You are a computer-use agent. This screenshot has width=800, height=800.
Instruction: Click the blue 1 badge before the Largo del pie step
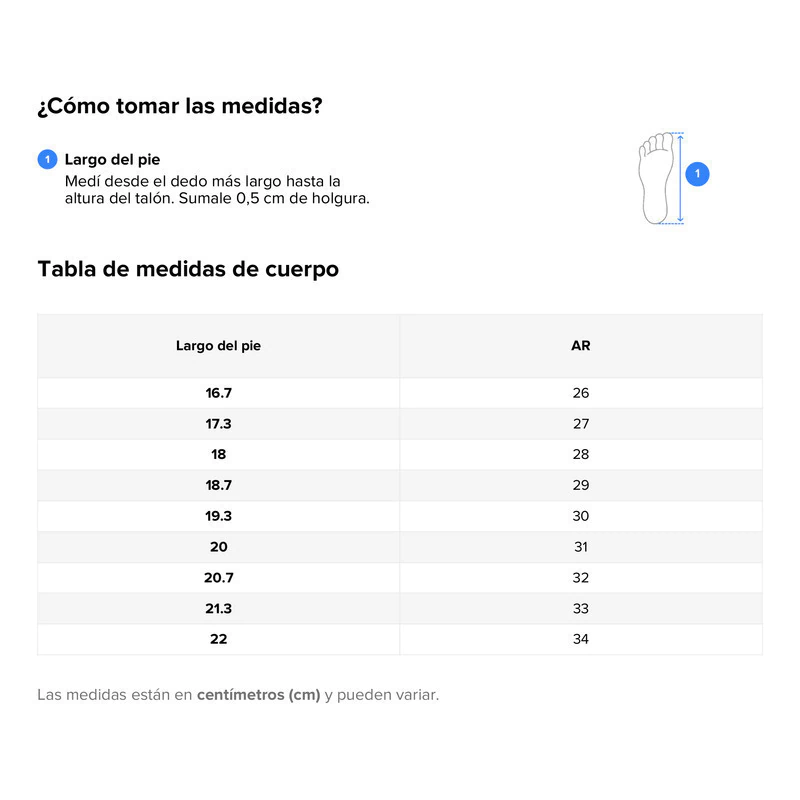pos(47,159)
